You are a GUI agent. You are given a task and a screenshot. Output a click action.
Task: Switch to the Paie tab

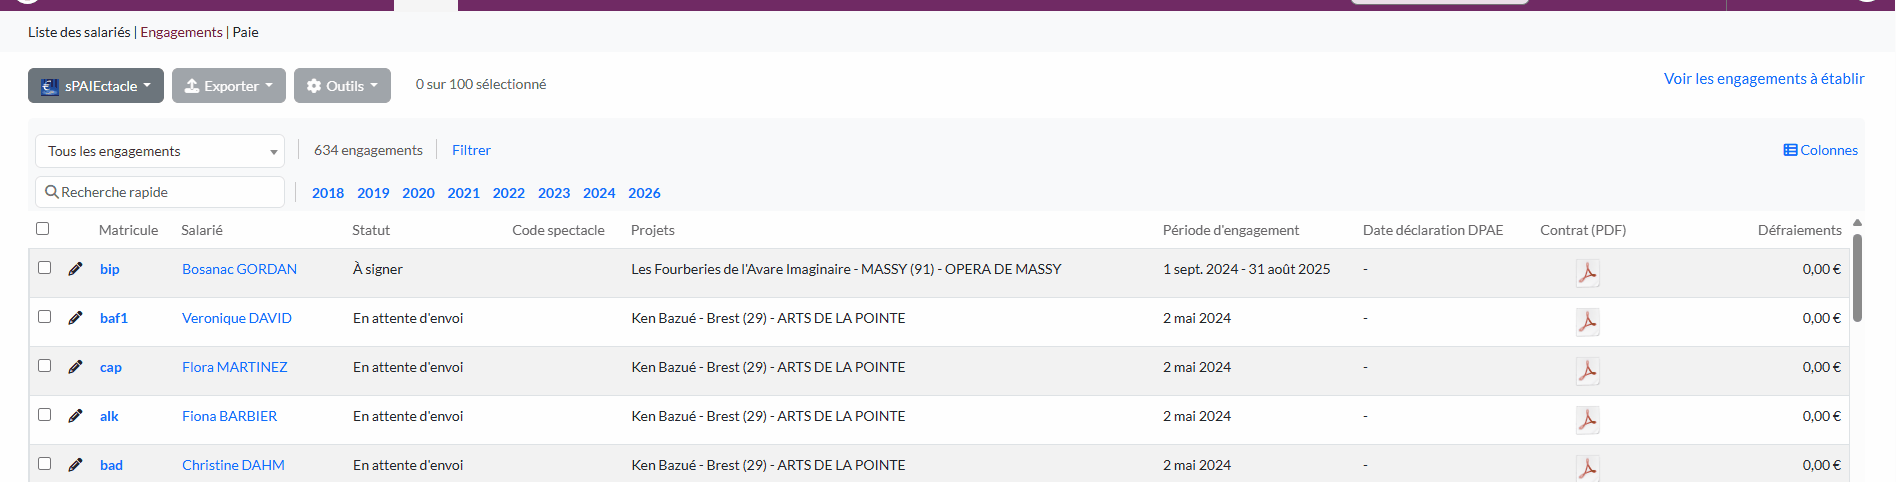[x=246, y=32]
